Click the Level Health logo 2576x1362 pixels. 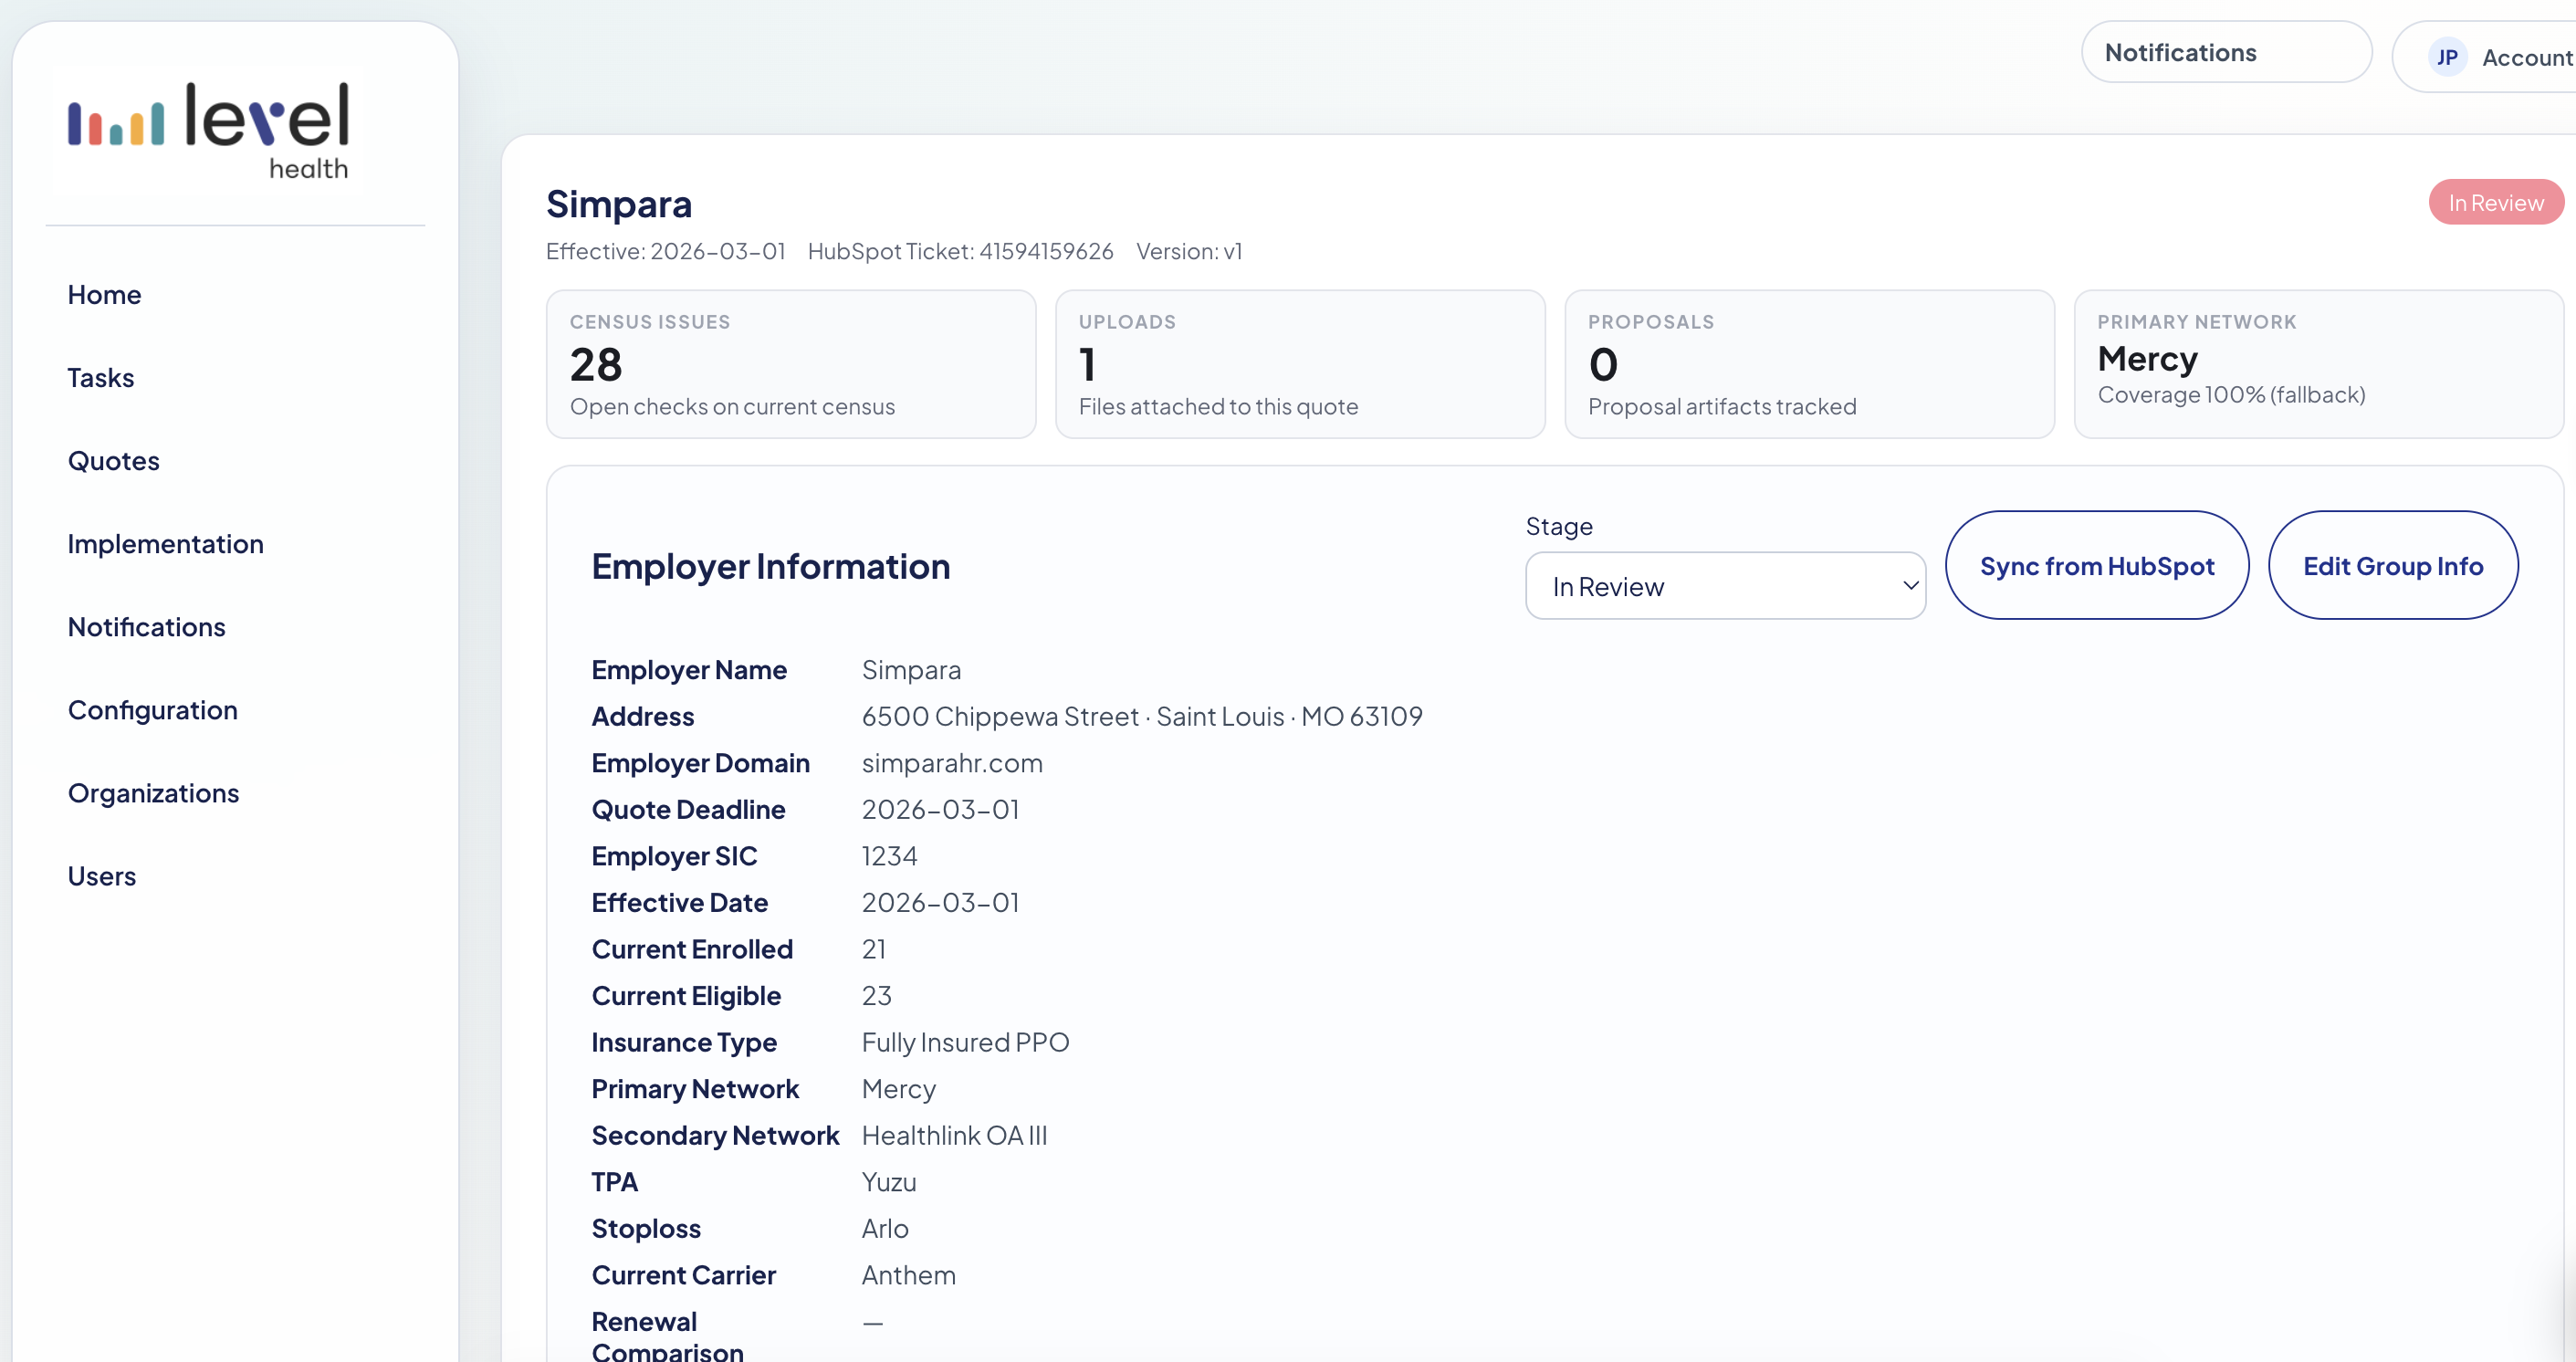tap(208, 131)
